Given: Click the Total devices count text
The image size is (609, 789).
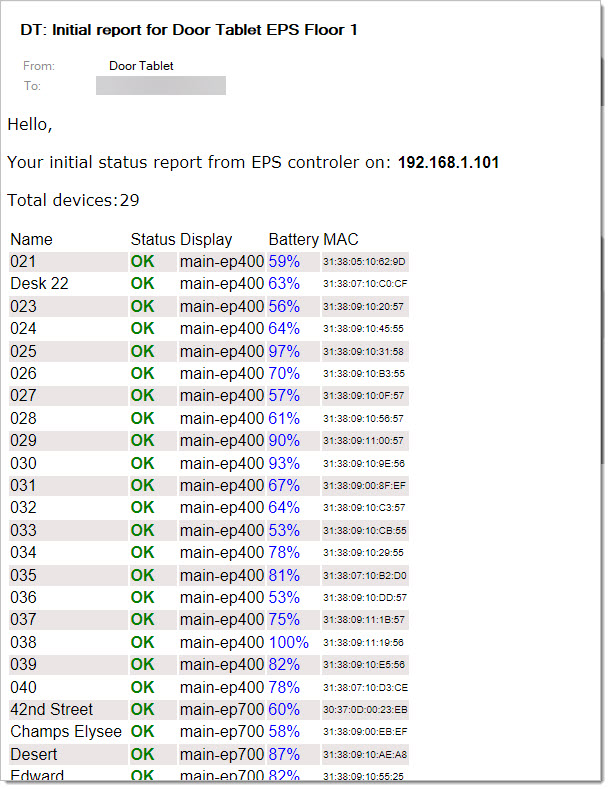Looking at the screenshot, I should tap(73, 200).
